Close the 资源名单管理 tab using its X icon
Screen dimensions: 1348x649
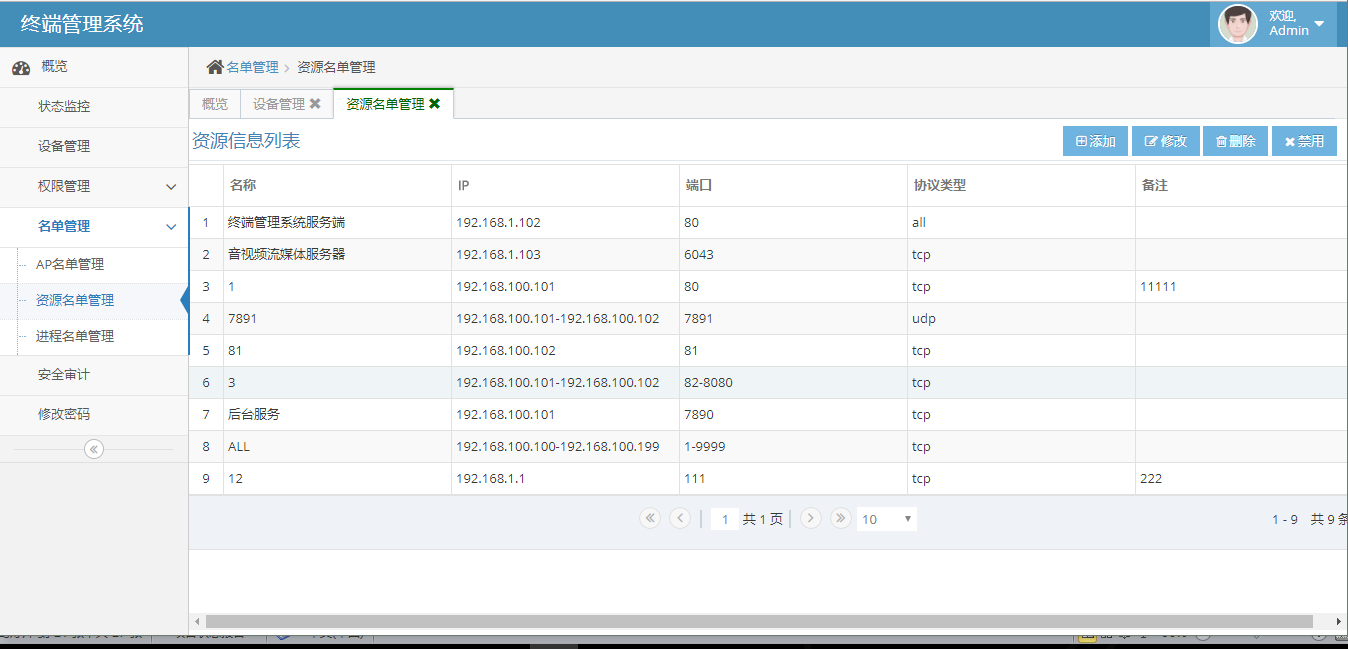click(434, 104)
